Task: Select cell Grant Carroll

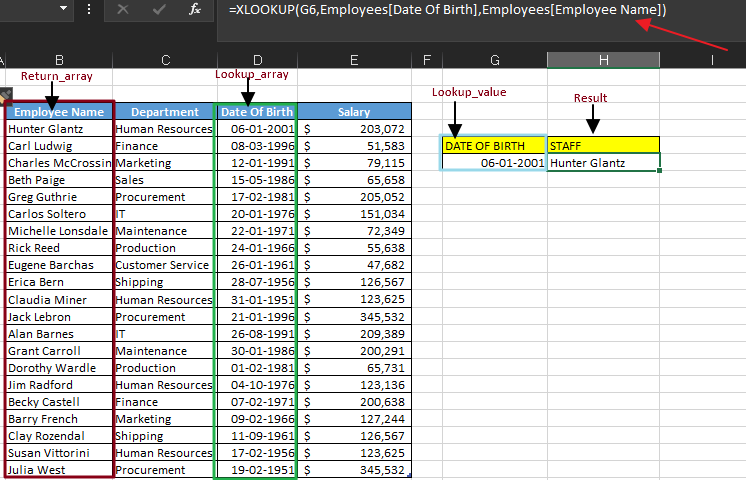Action: (x=59, y=351)
